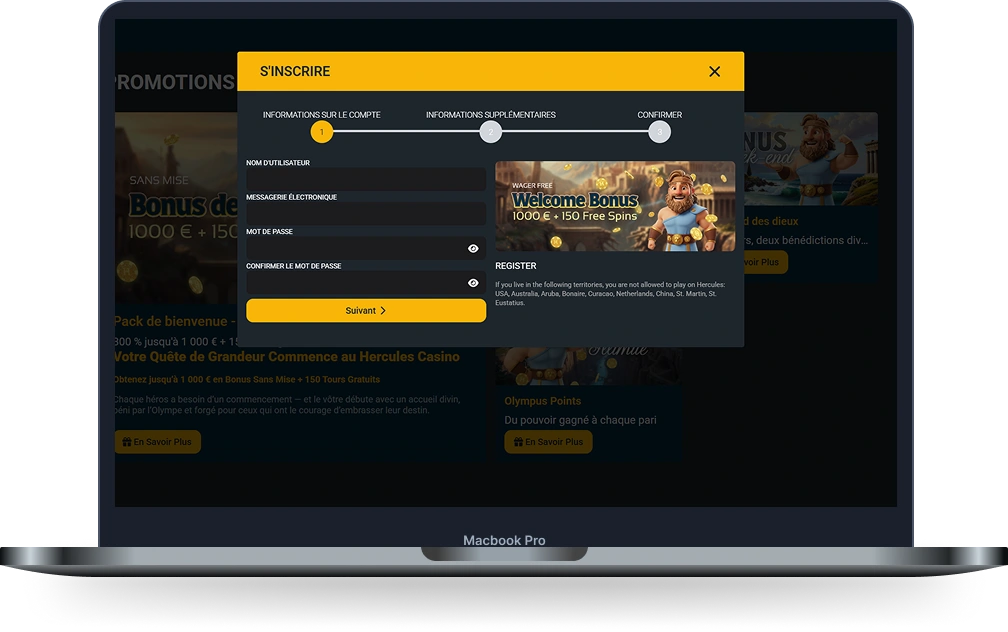
Task: Click the gift icon in Olympus Points button
Action: point(518,442)
